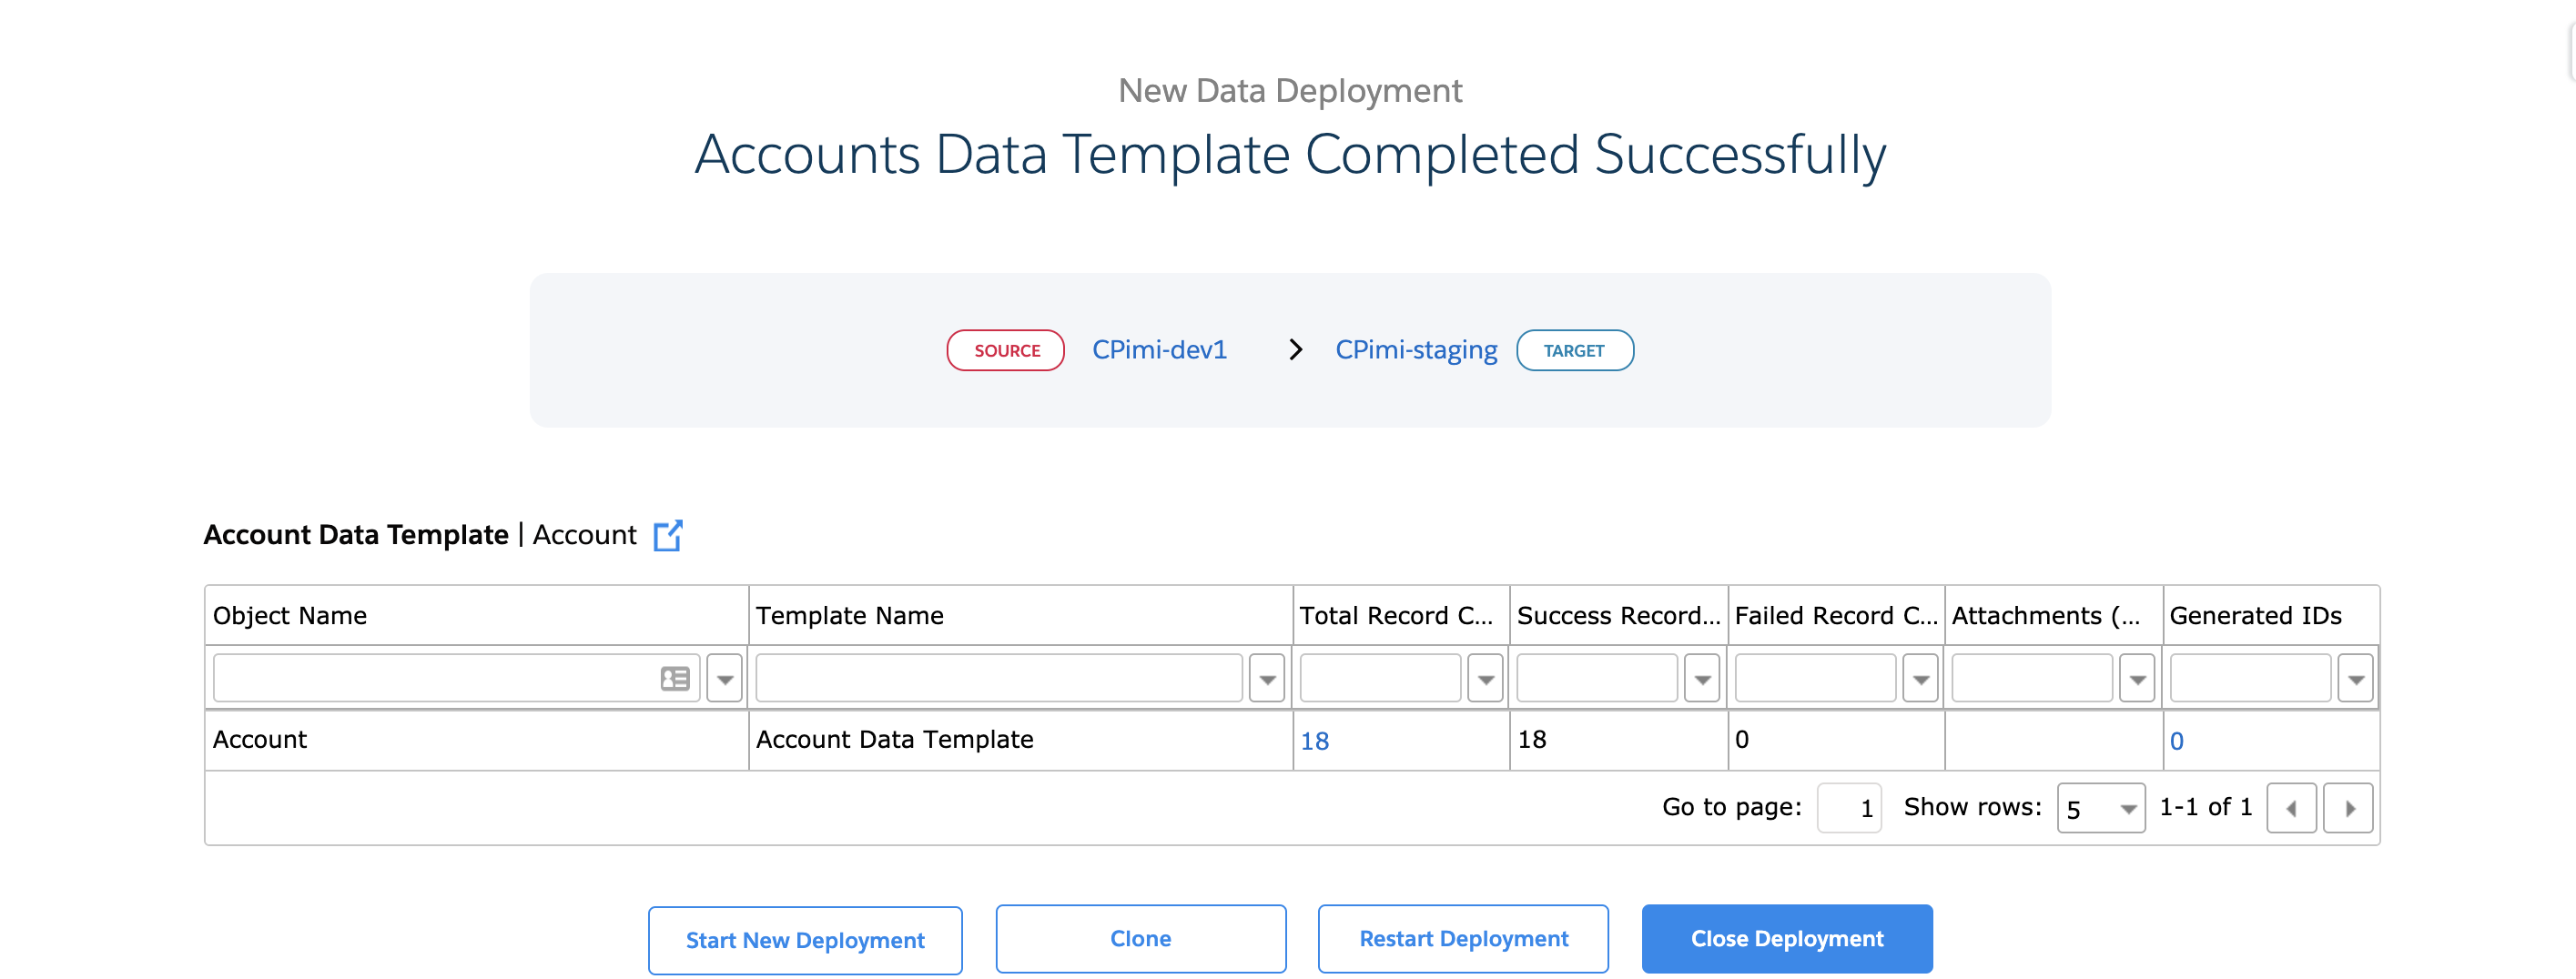Open the 0 generated IDs link

[2176, 741]
